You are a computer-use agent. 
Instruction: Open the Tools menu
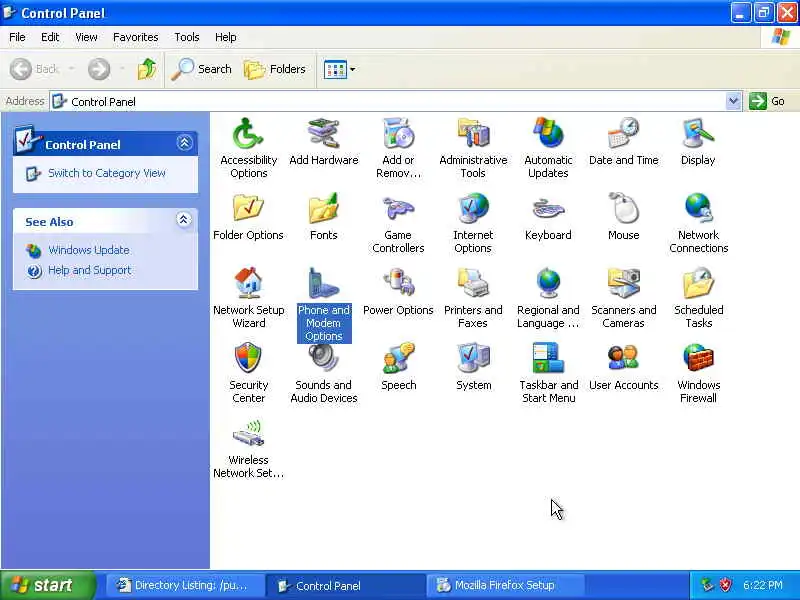(187, 37)
